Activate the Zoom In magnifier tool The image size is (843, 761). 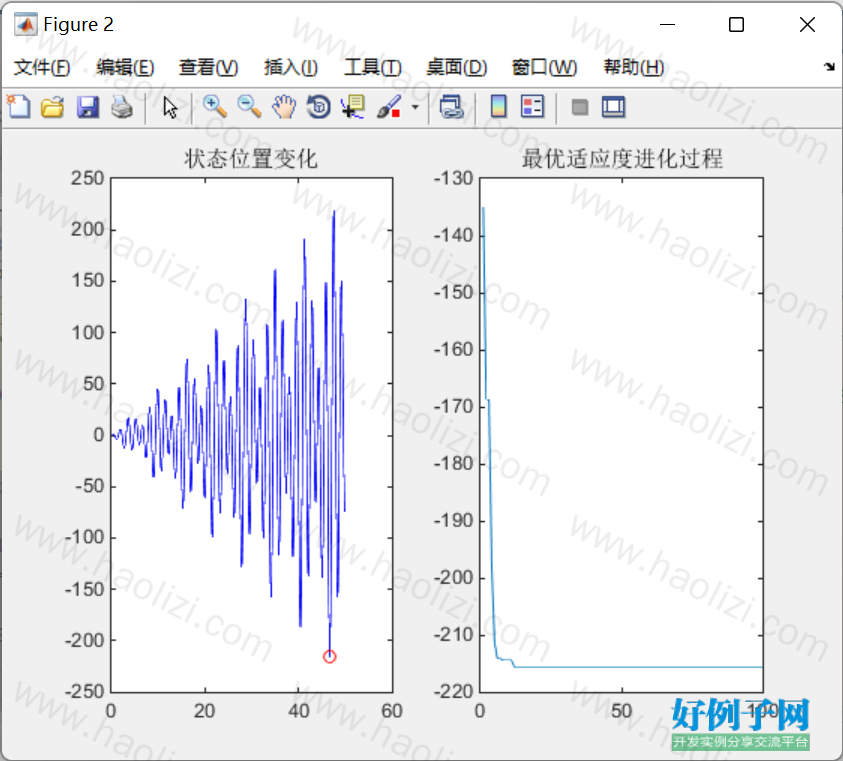click(215, 106)
